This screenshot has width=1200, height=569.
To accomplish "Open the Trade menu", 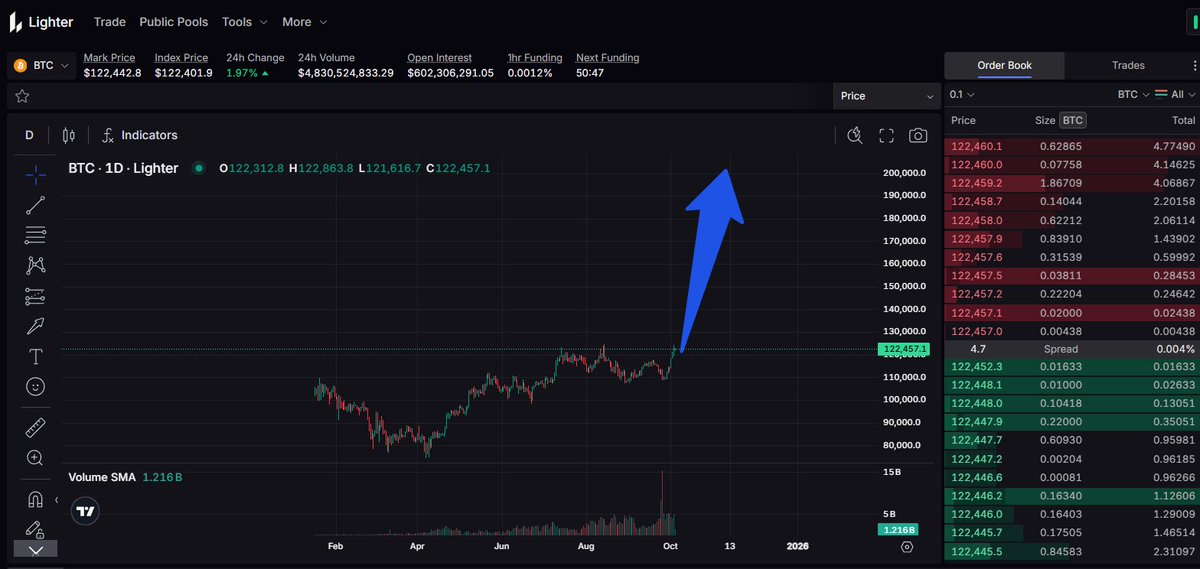I will (110, 21).
